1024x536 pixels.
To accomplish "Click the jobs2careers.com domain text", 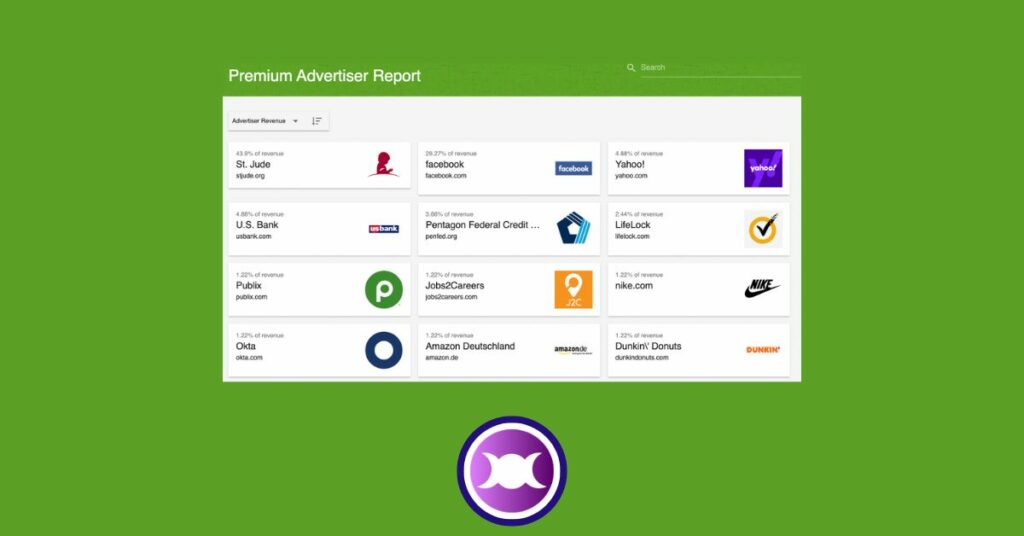I will click(x=451, y=297).
